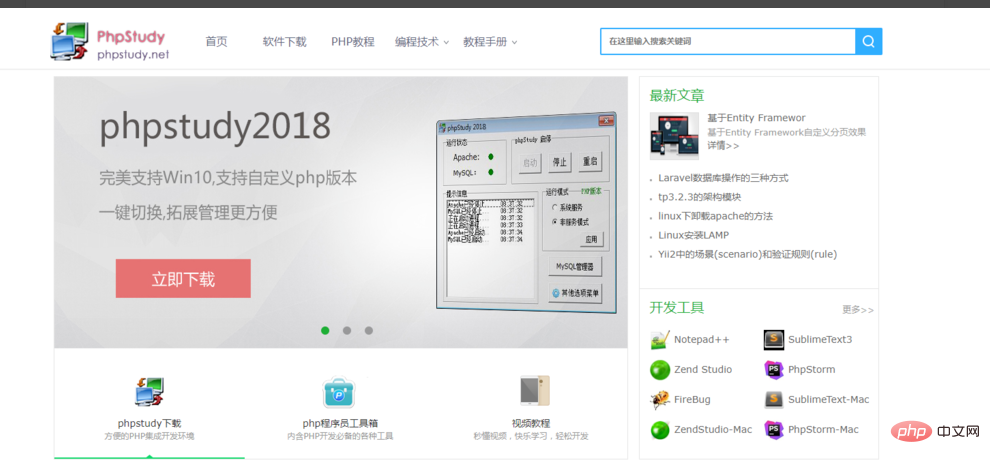Viewport: 990px width, 464px height.
Task: Click the phpstudy下载 computer icon
Action: coord(150,391)
